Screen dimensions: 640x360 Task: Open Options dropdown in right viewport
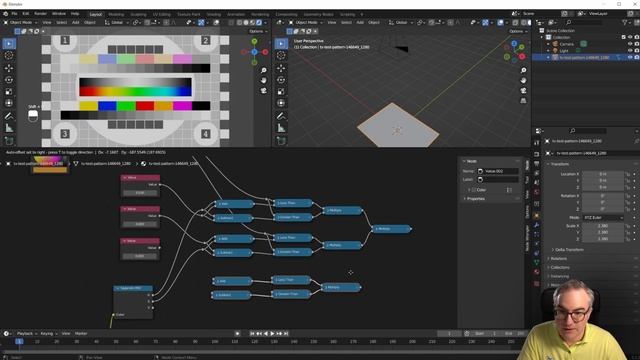point(518,31)
